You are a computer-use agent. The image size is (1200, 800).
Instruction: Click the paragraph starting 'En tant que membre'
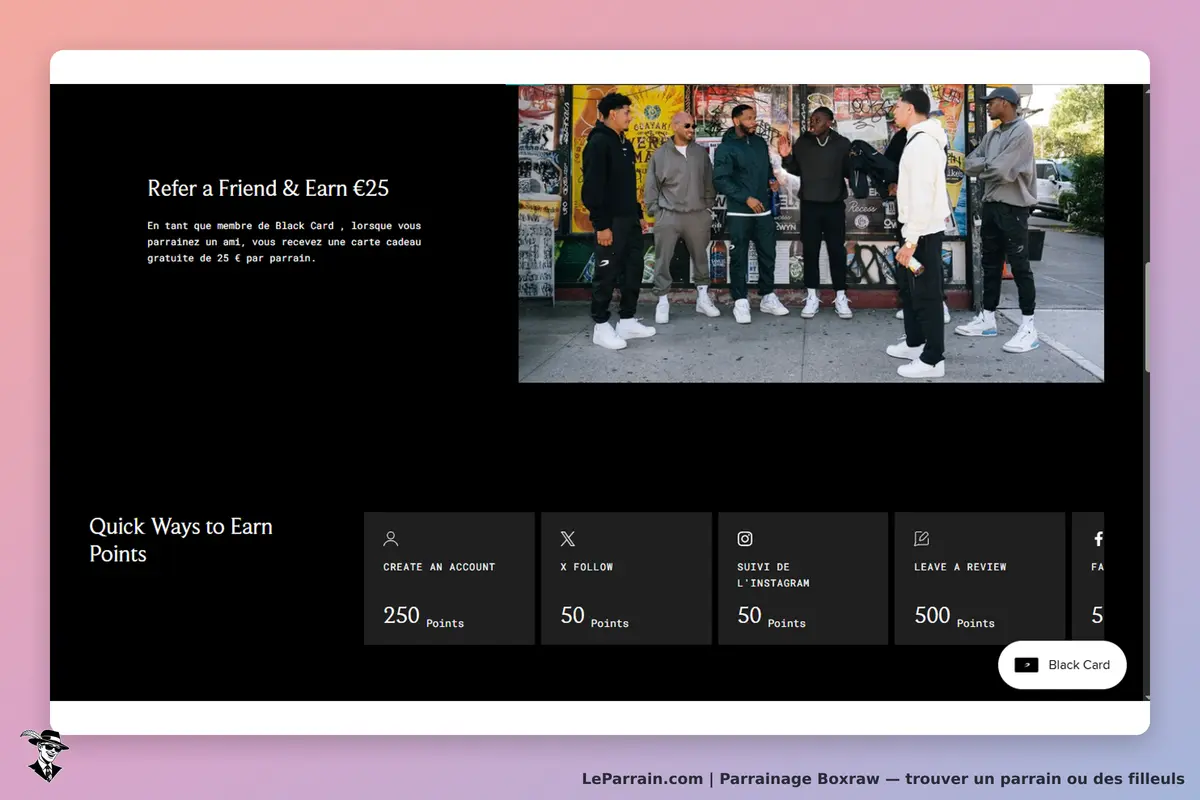[x=284, y=242]
